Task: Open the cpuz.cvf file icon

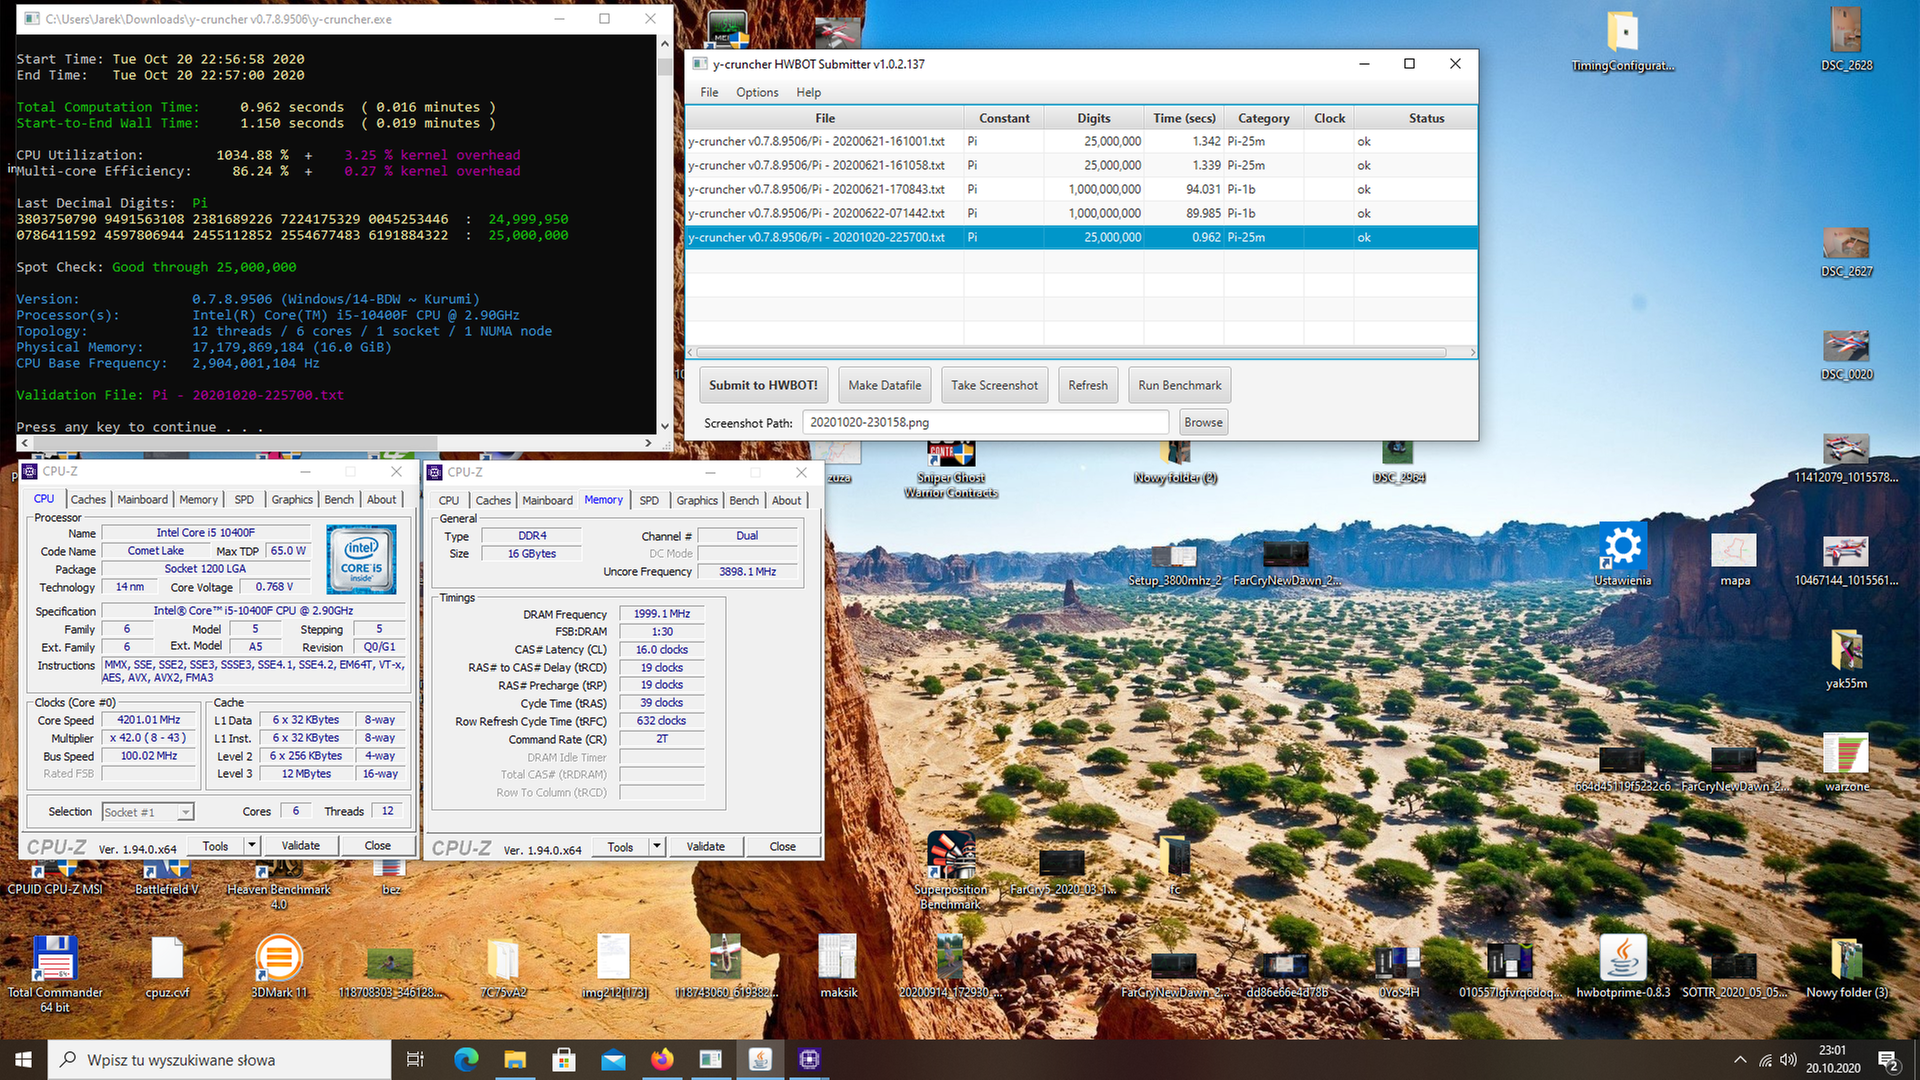Action: tap(167, 965)
